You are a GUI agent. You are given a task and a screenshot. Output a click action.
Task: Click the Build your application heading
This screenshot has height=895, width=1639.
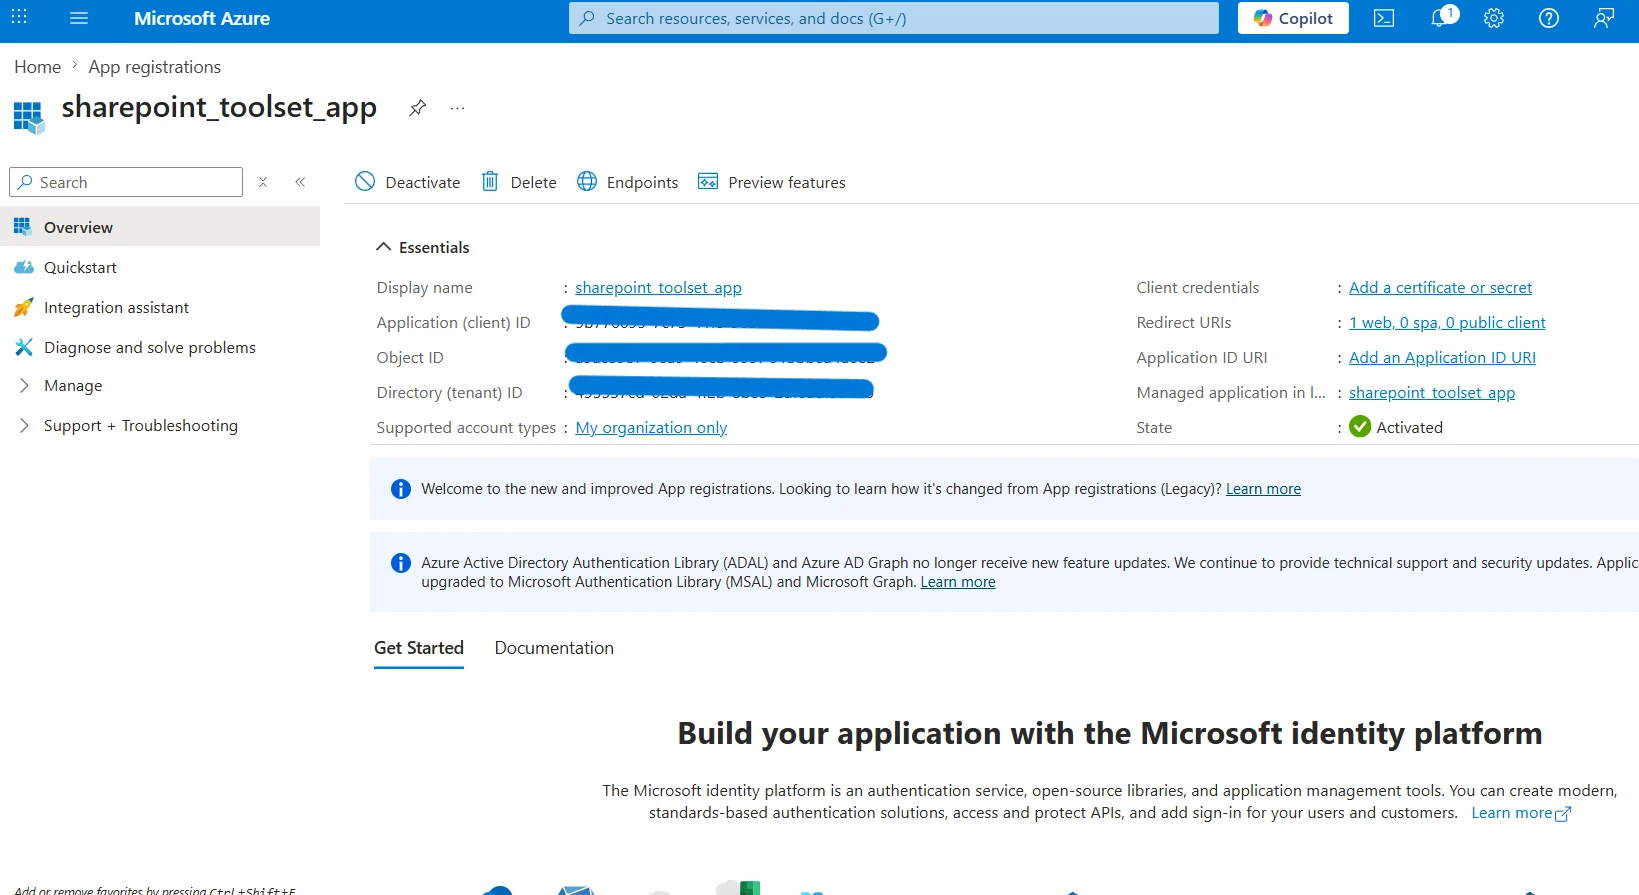click(x=1110, y=733)
